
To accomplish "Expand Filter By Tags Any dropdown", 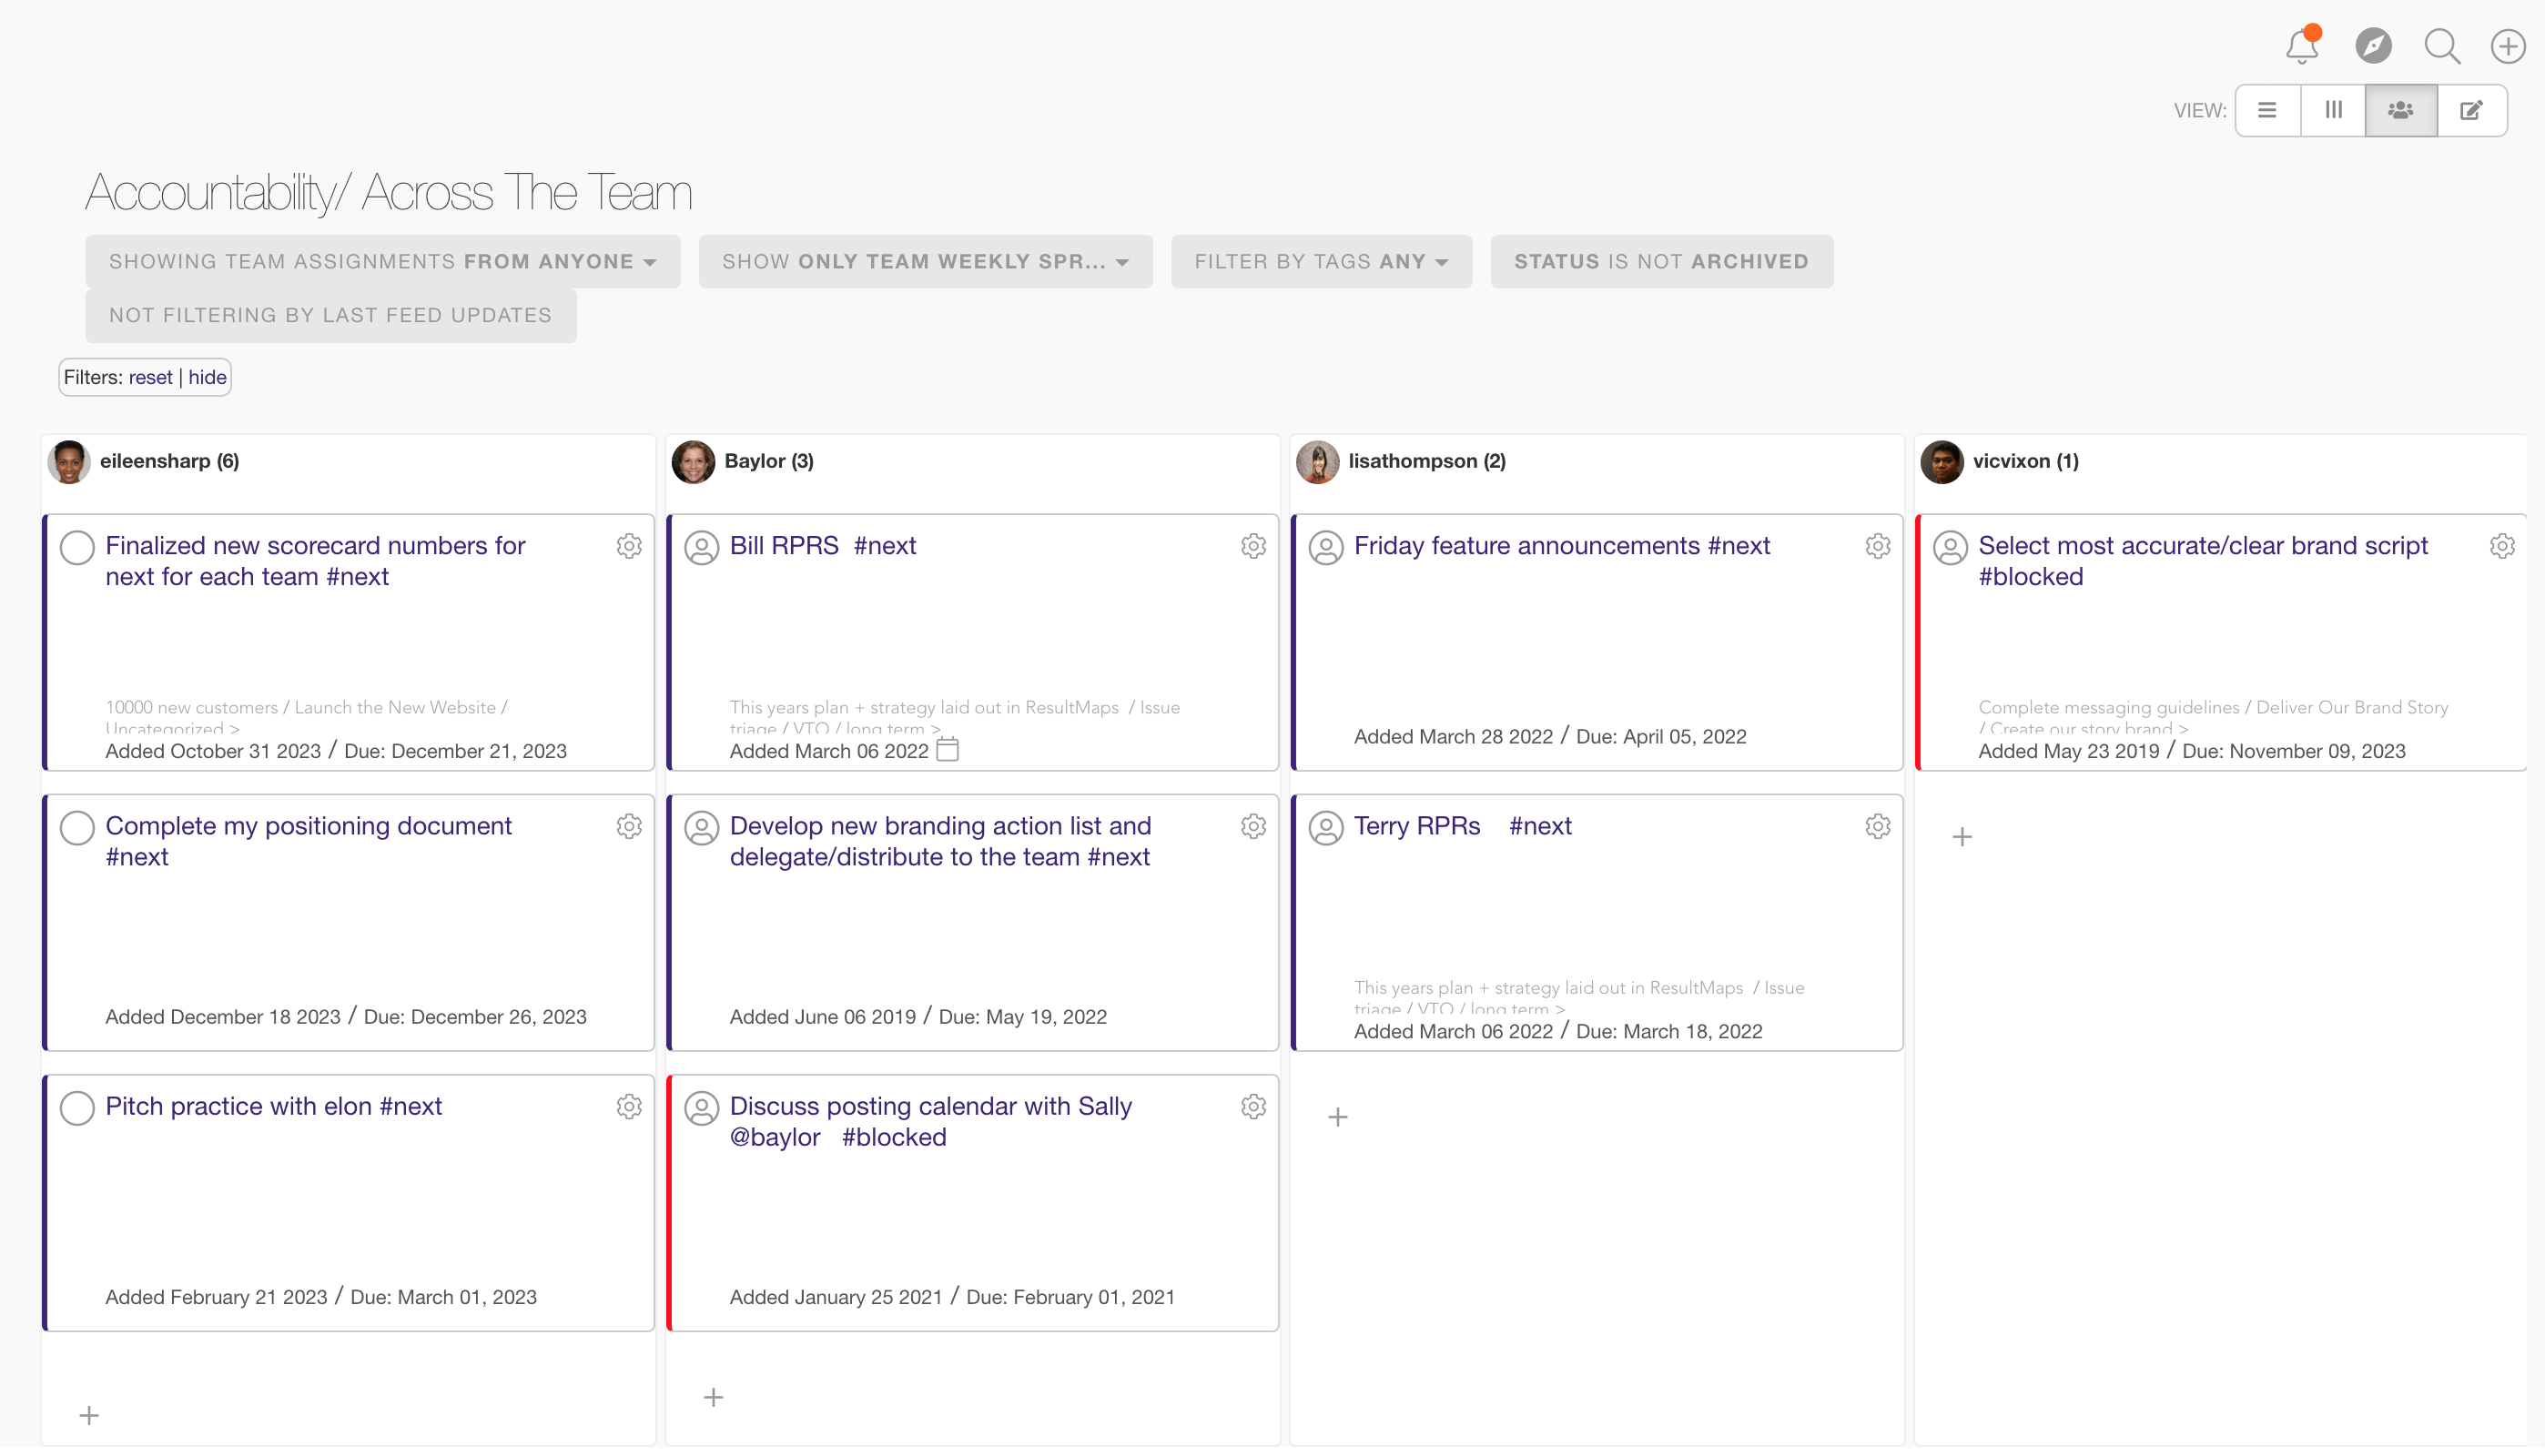I will [x=1321, y=262].
